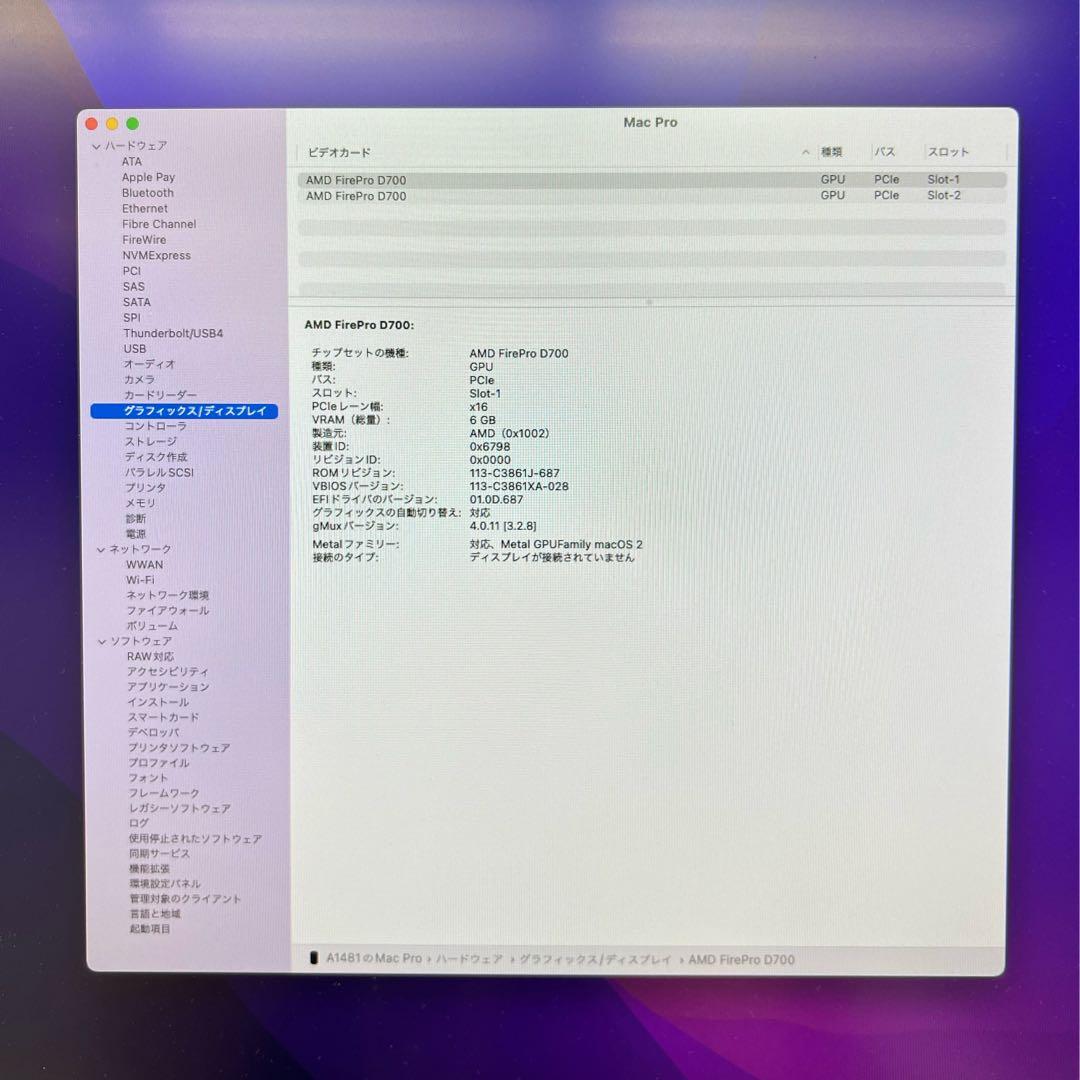Click the スロット column header
This screenshot has height=1080, width=1080.
coord(948,152)
